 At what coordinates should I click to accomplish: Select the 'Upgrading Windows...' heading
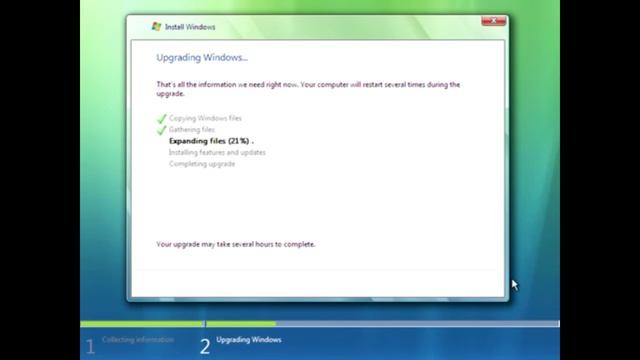click(202, 58)
